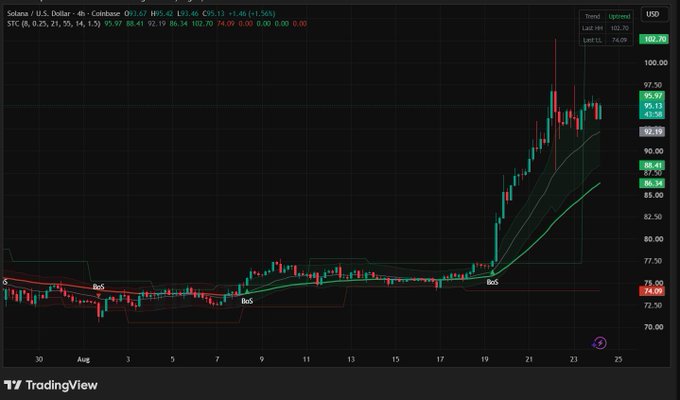Click the Trend label in the table

[592, 16]
